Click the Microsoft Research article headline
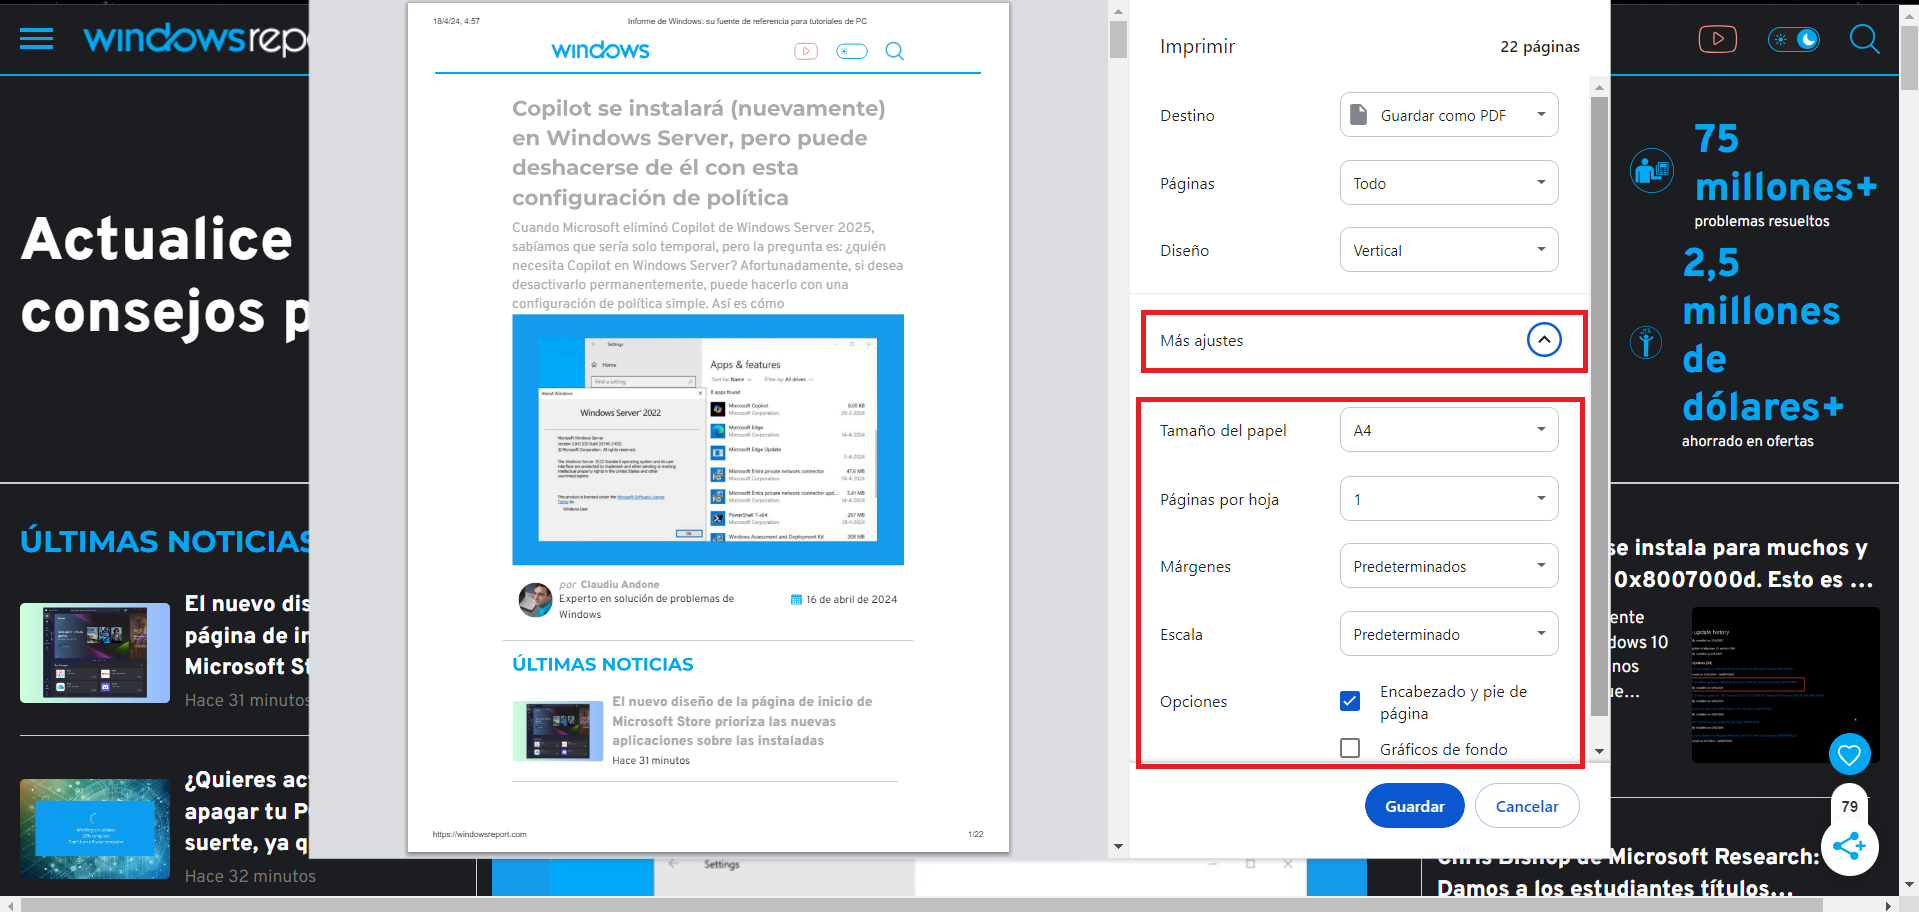The image size is (1919, 912). (x=1628, y=872)
